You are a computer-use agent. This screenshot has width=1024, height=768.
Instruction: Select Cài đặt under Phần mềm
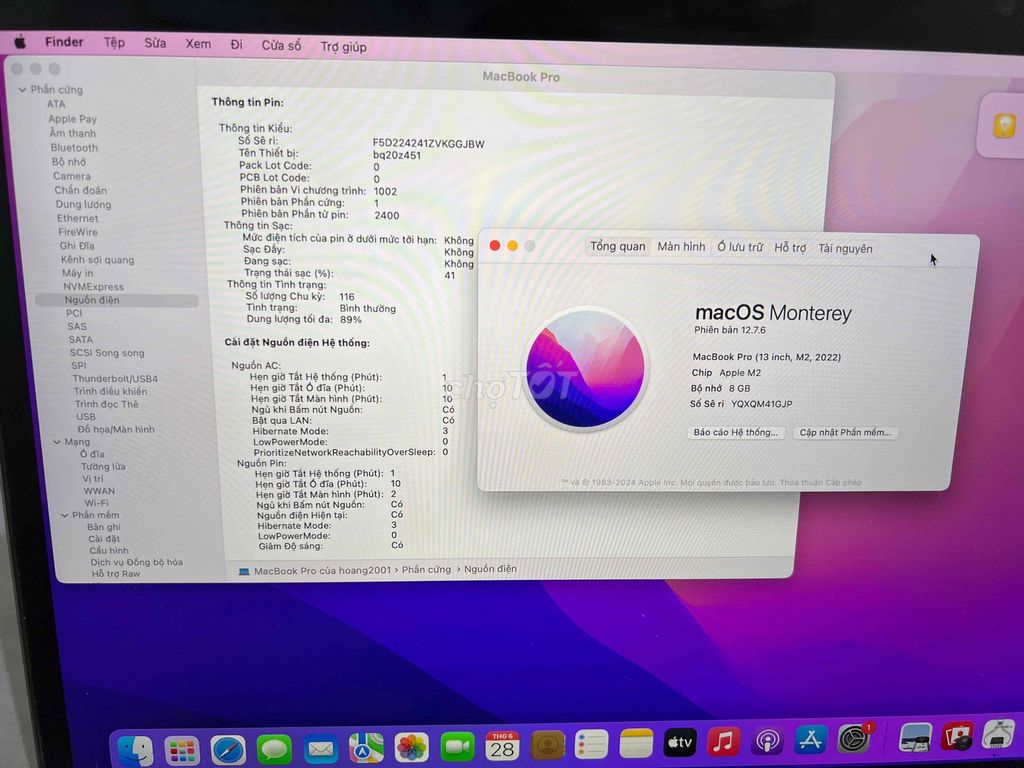(x=104, y=539)
